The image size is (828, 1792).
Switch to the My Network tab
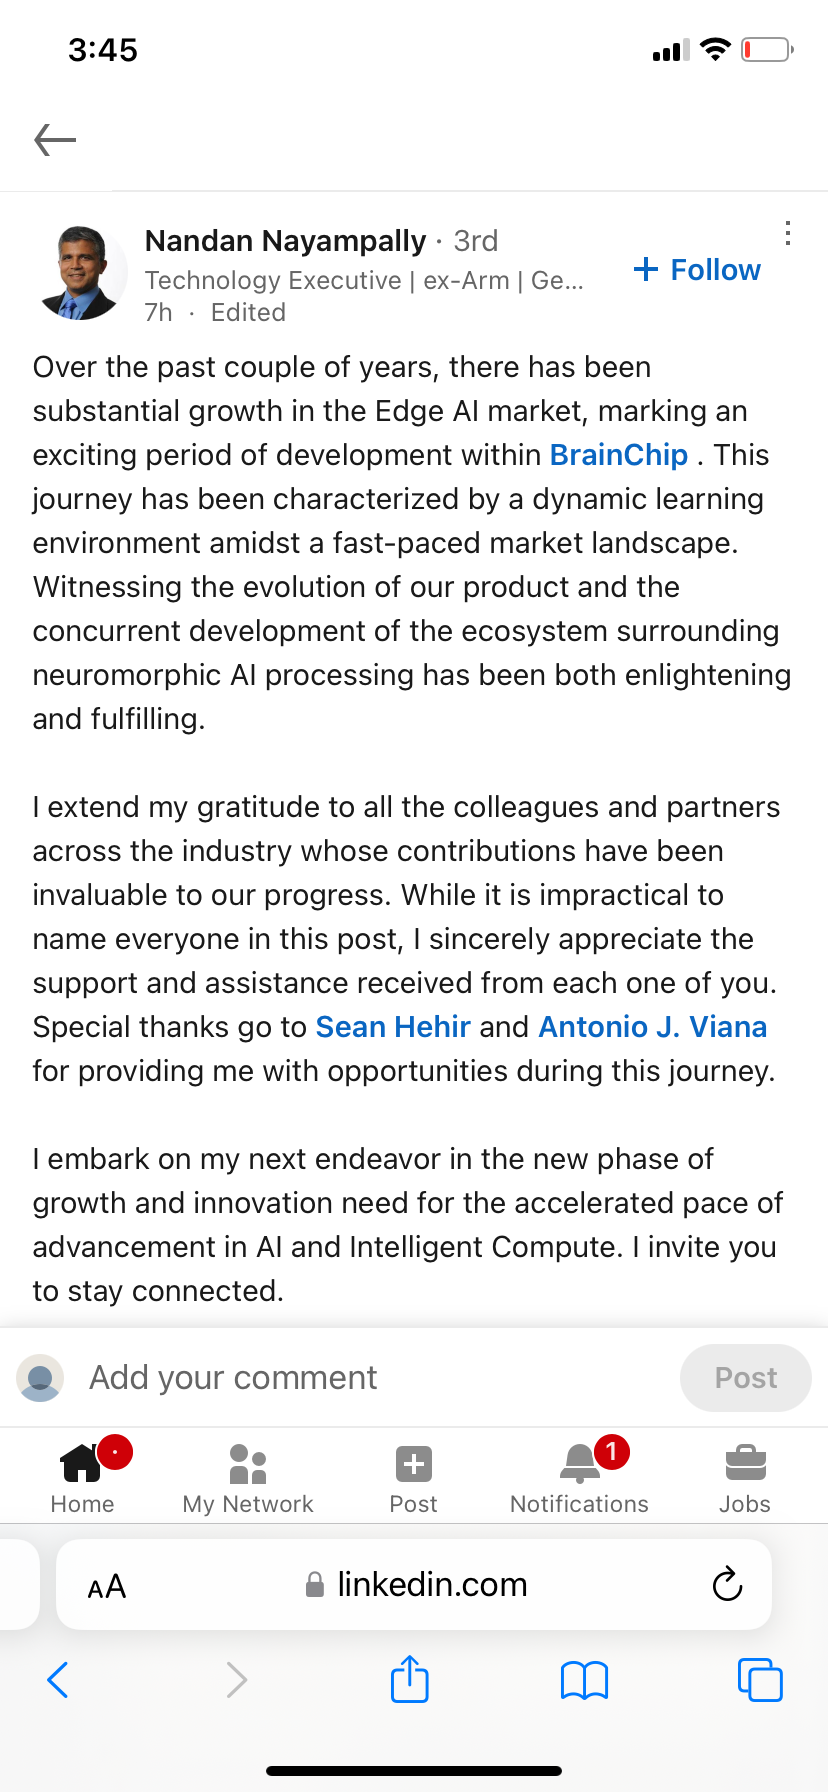(x=248, y=1478)
